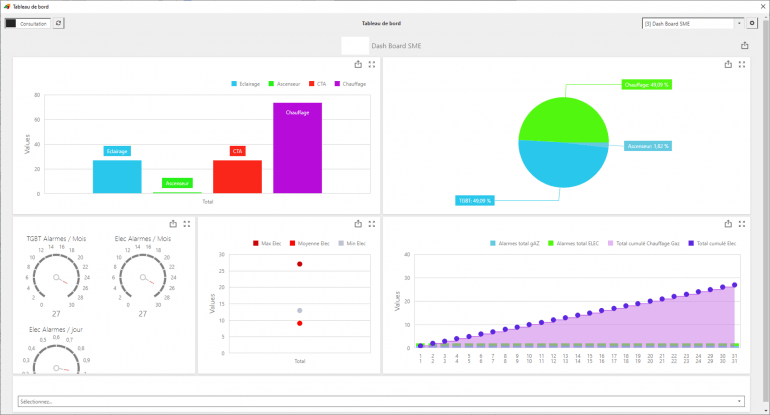This screenshot has height=415, width=770.
Task: Toggle Alarmes total ELEC legend entry
Action: tap(573, 244)
